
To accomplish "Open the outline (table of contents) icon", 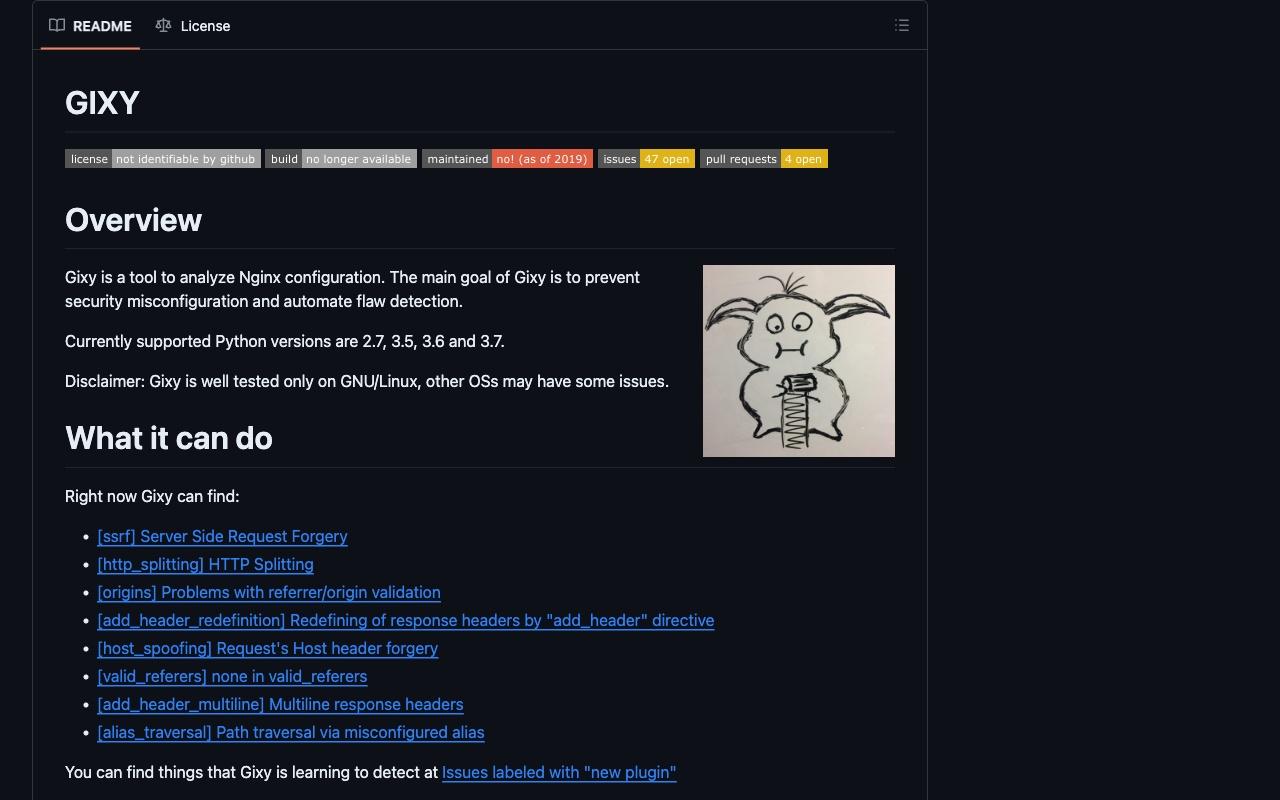I will pyautogui.click(x=901, y=26).
